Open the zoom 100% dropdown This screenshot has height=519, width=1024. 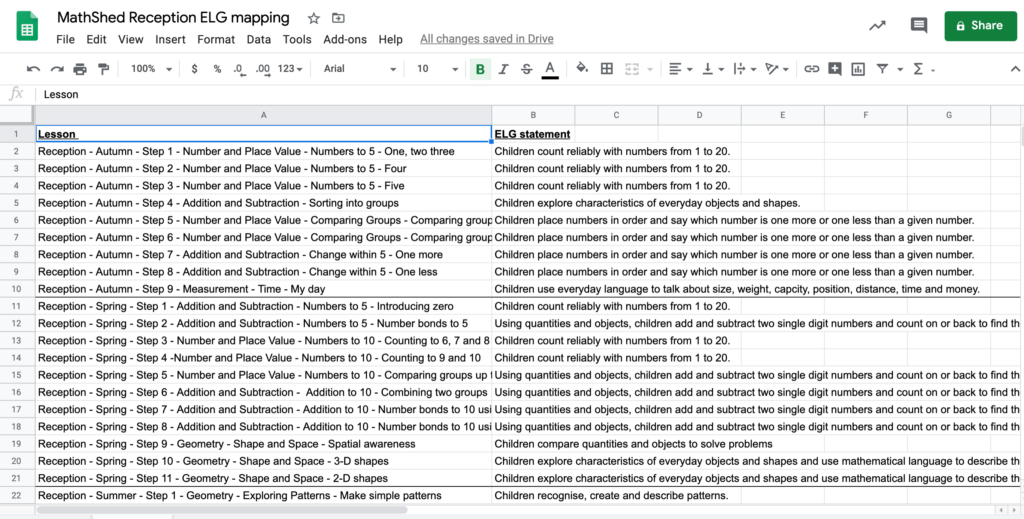[x=152, y=69]
